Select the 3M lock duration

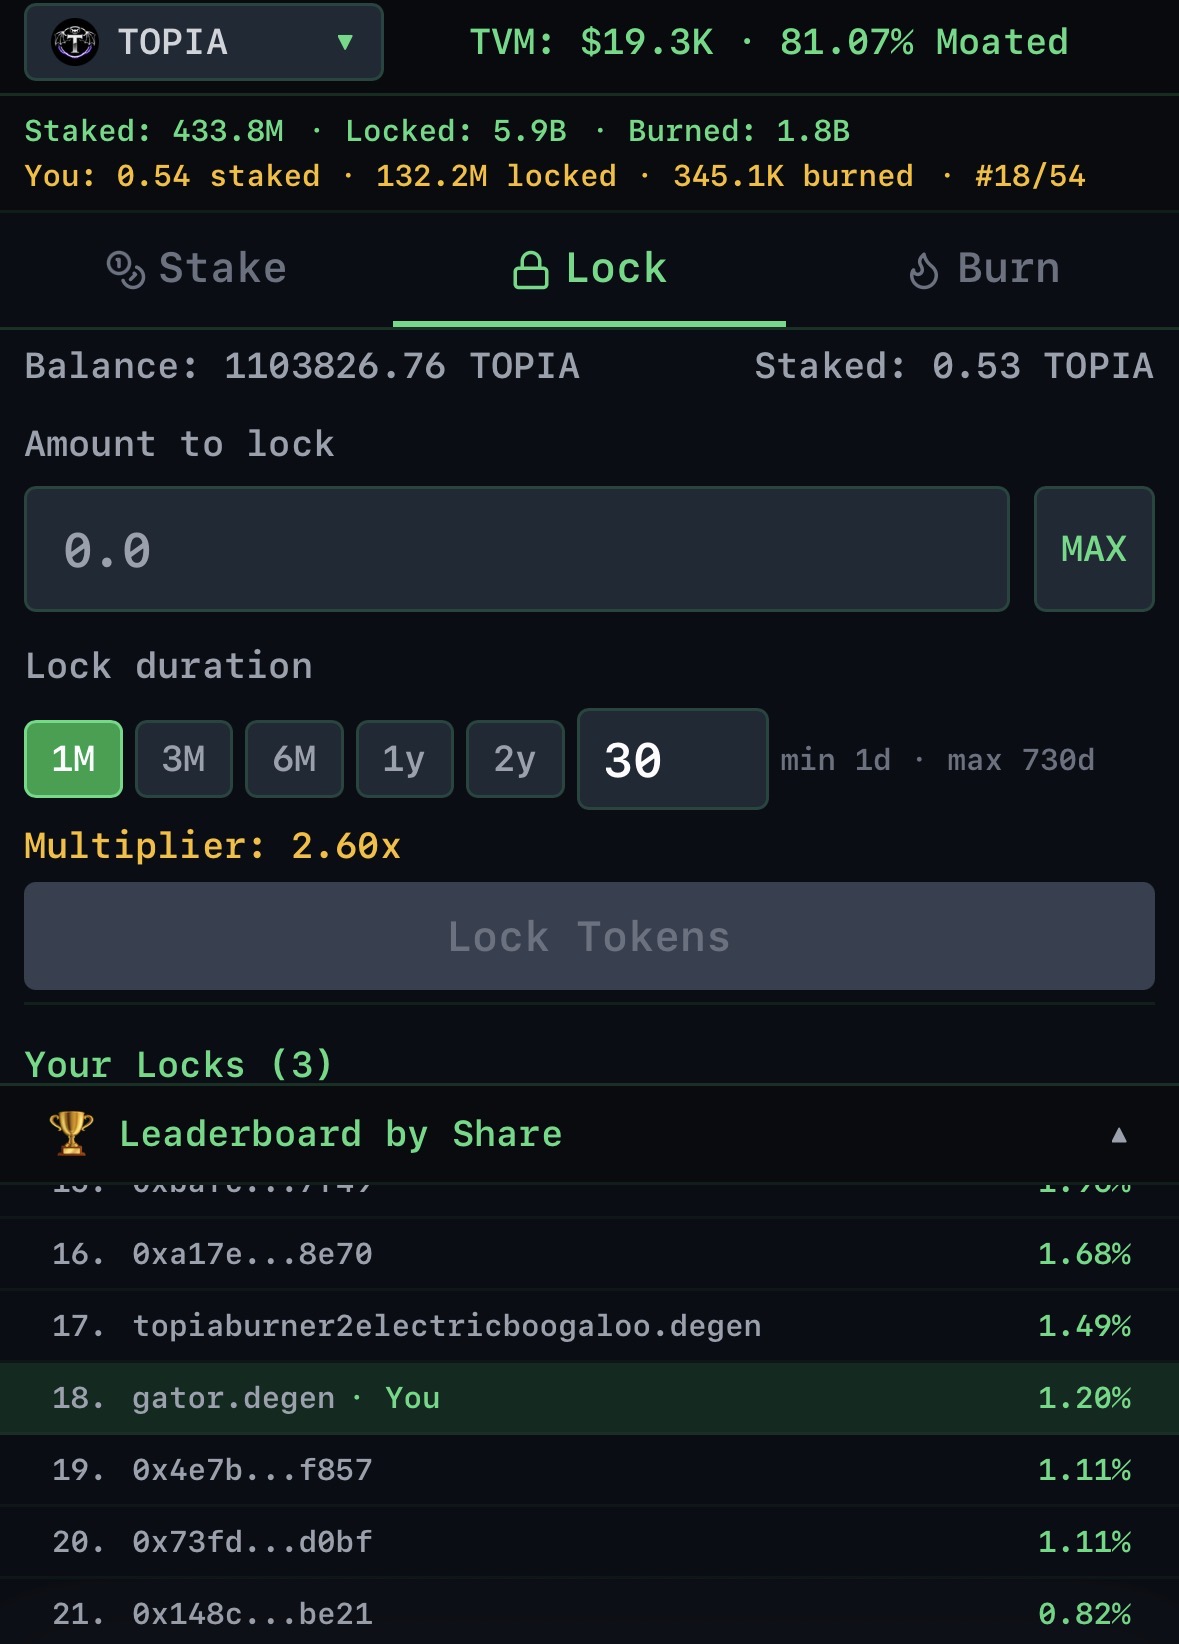[x=184, y=759]
